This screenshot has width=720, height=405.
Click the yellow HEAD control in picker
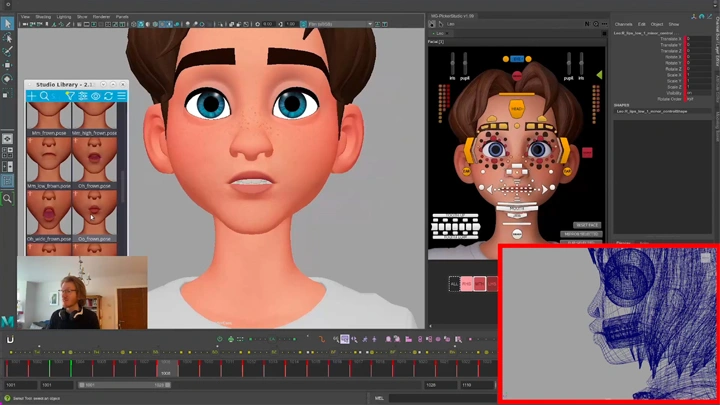tap(517, 108)
